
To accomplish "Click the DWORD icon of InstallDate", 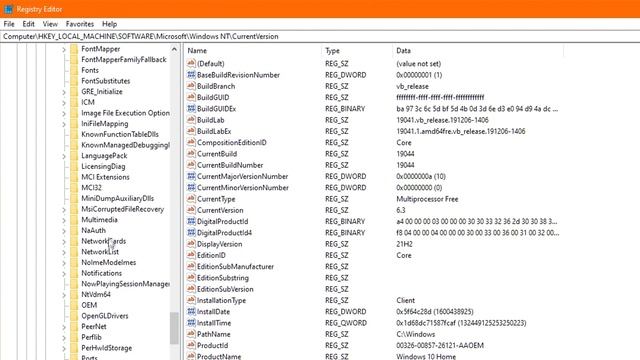I will click(x=191, y=311).
